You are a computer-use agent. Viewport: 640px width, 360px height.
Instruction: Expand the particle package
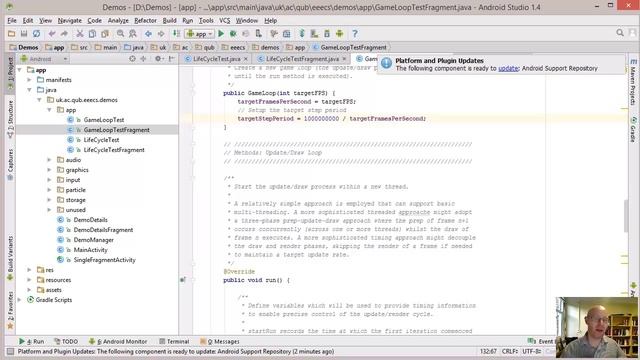[x=49, y=190]
